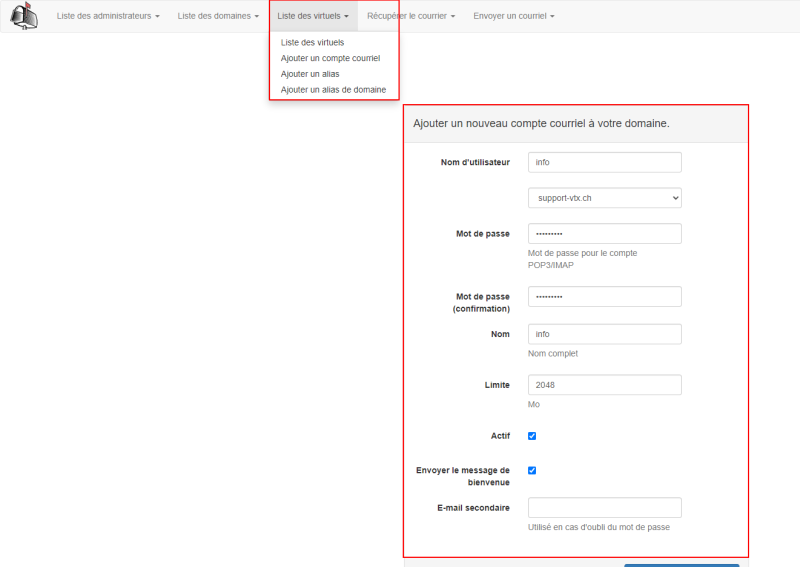Focus the Mot de passe field
Viewport: 800px width, 567px height.
coord(605,234)
